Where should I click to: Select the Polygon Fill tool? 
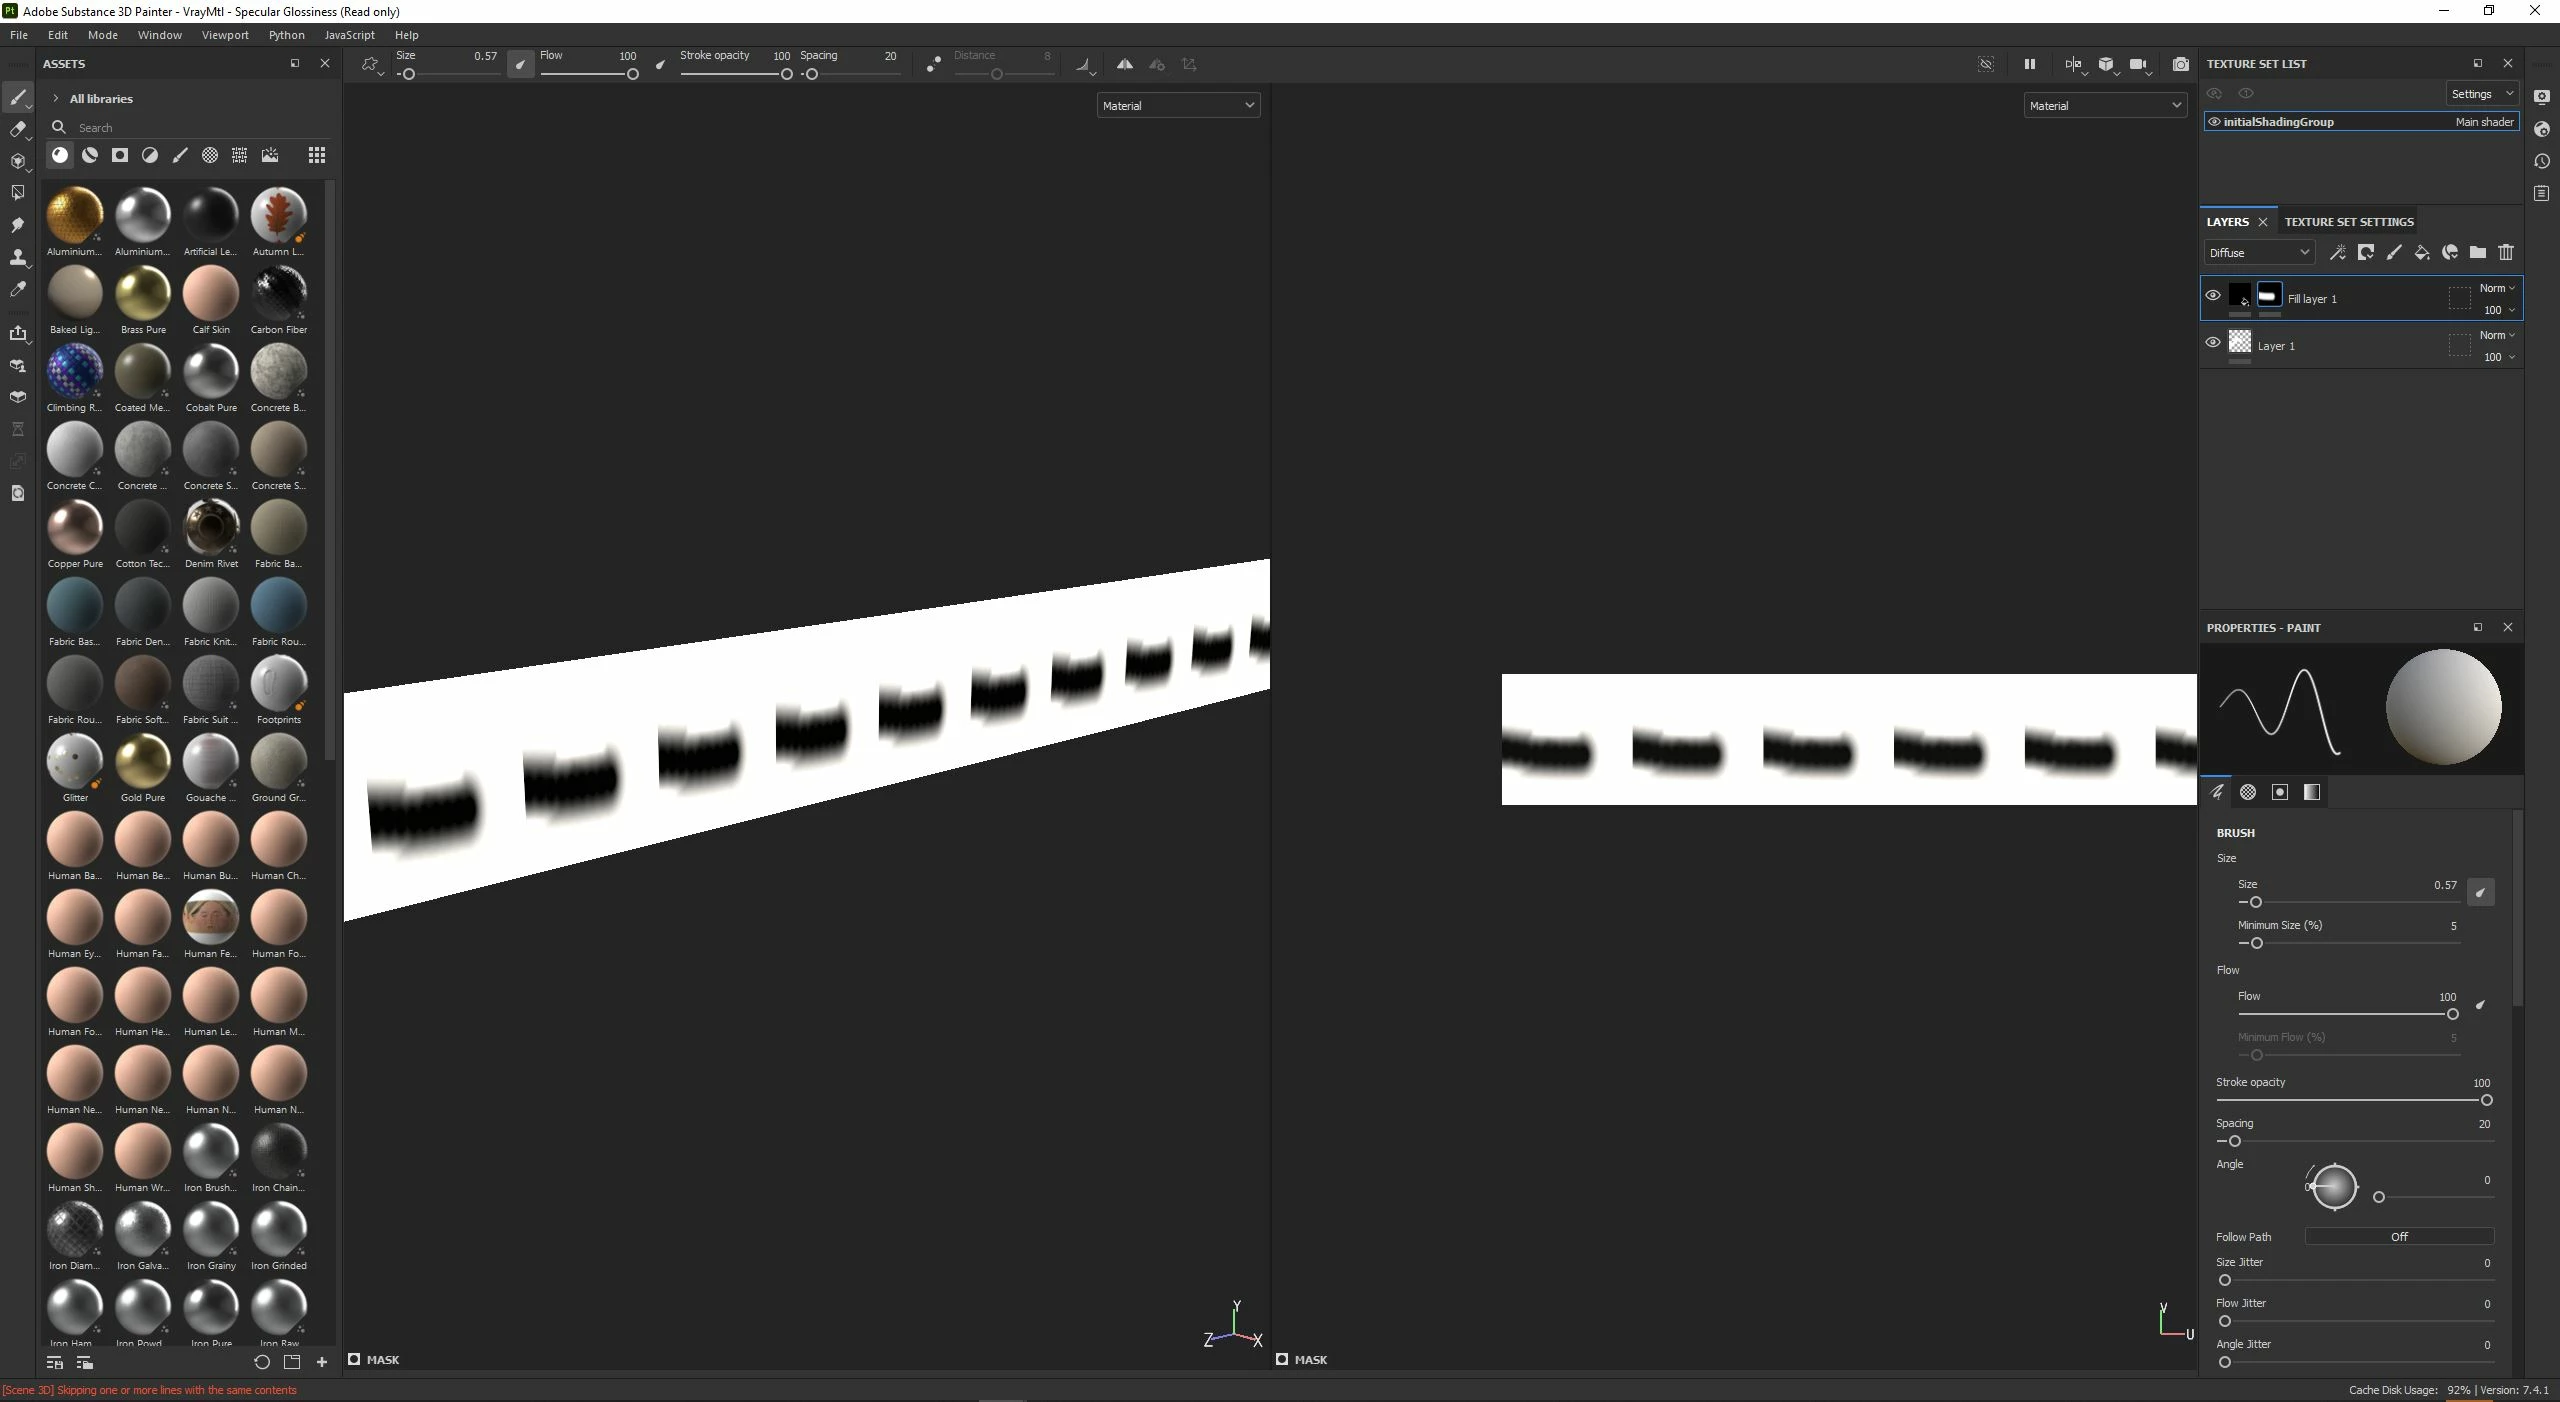[x=17, y=193]
